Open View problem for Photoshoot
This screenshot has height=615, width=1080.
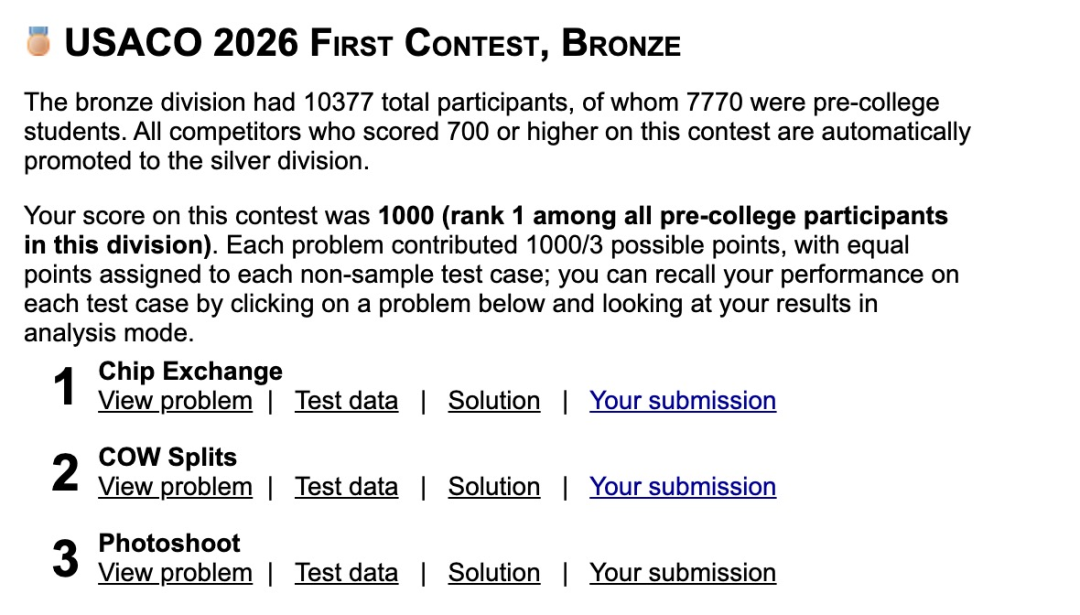[175, 573]
